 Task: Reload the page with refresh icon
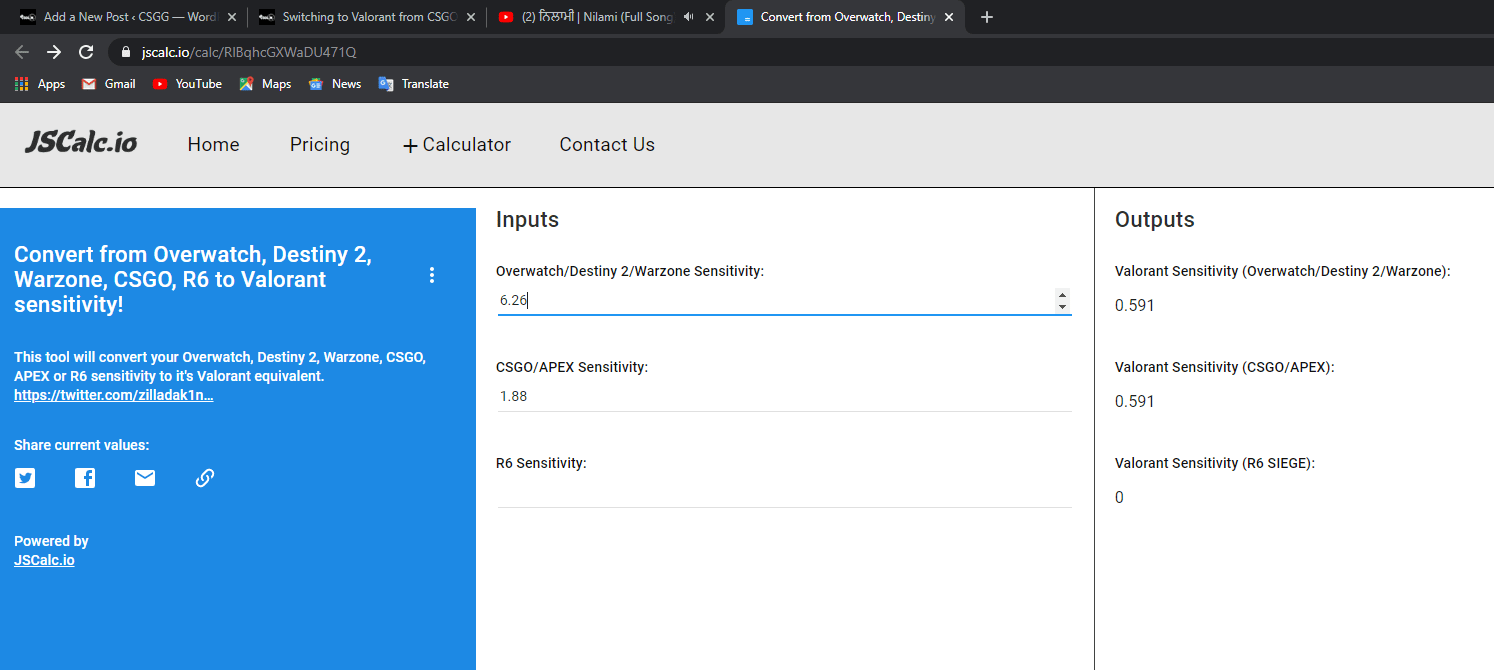click(86, 52)
